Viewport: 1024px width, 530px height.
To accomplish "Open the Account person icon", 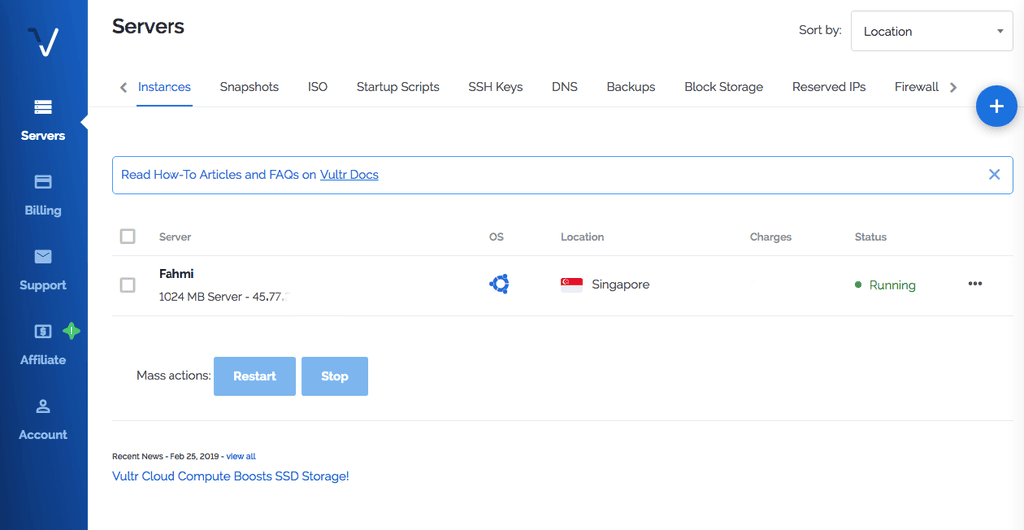I will (43, 407).
